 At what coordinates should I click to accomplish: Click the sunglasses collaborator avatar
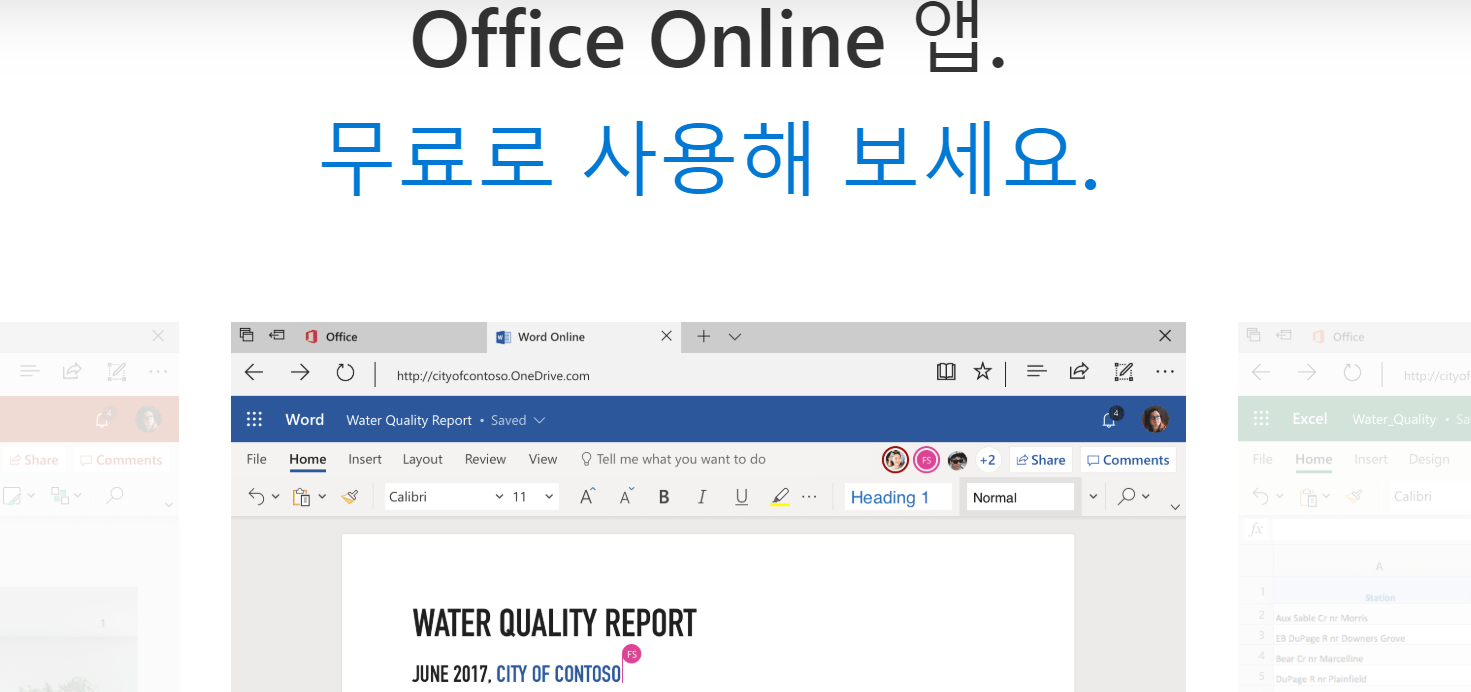957,460
